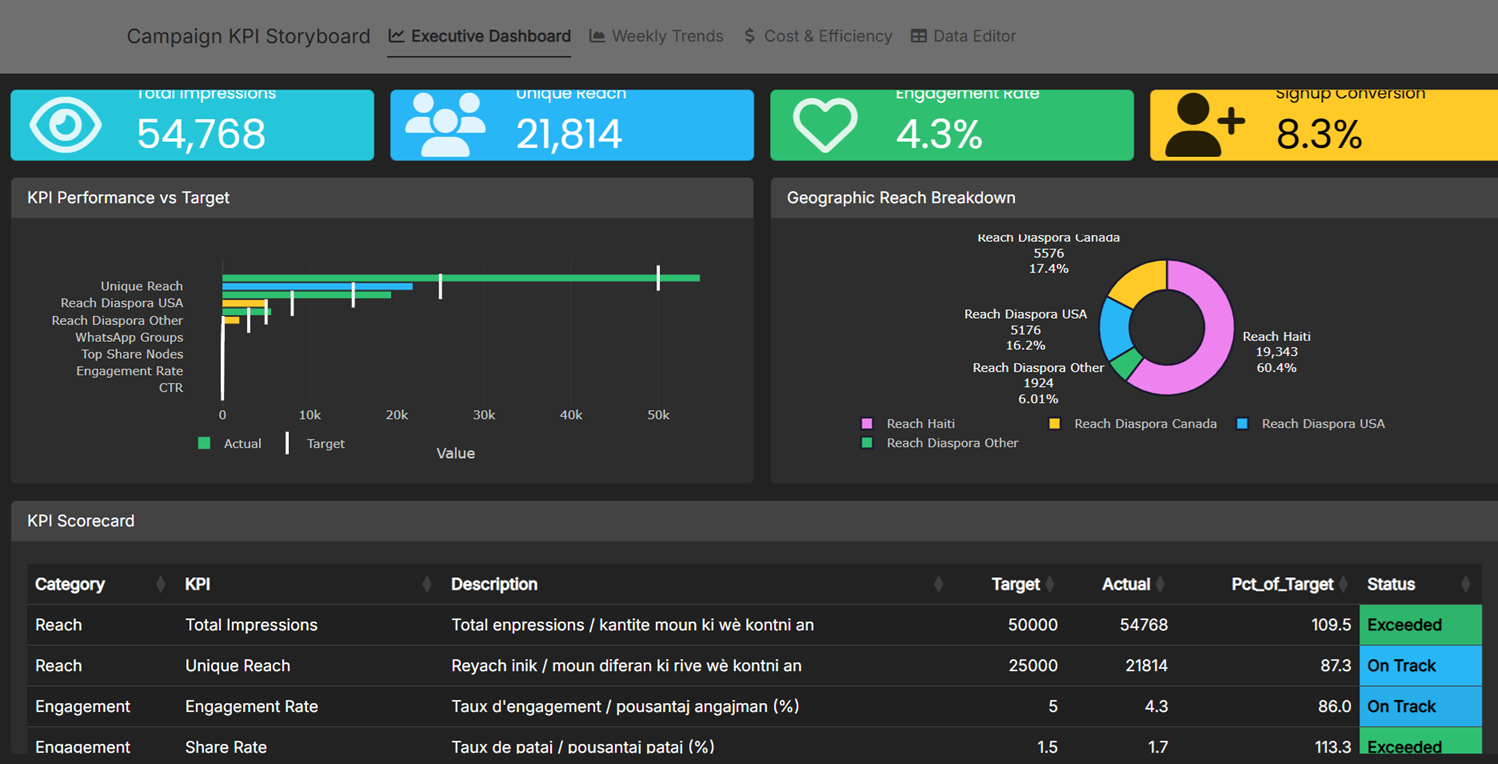
Task: Select the dollar icon beside Cost & Efficiency
Action: (748, 35)
